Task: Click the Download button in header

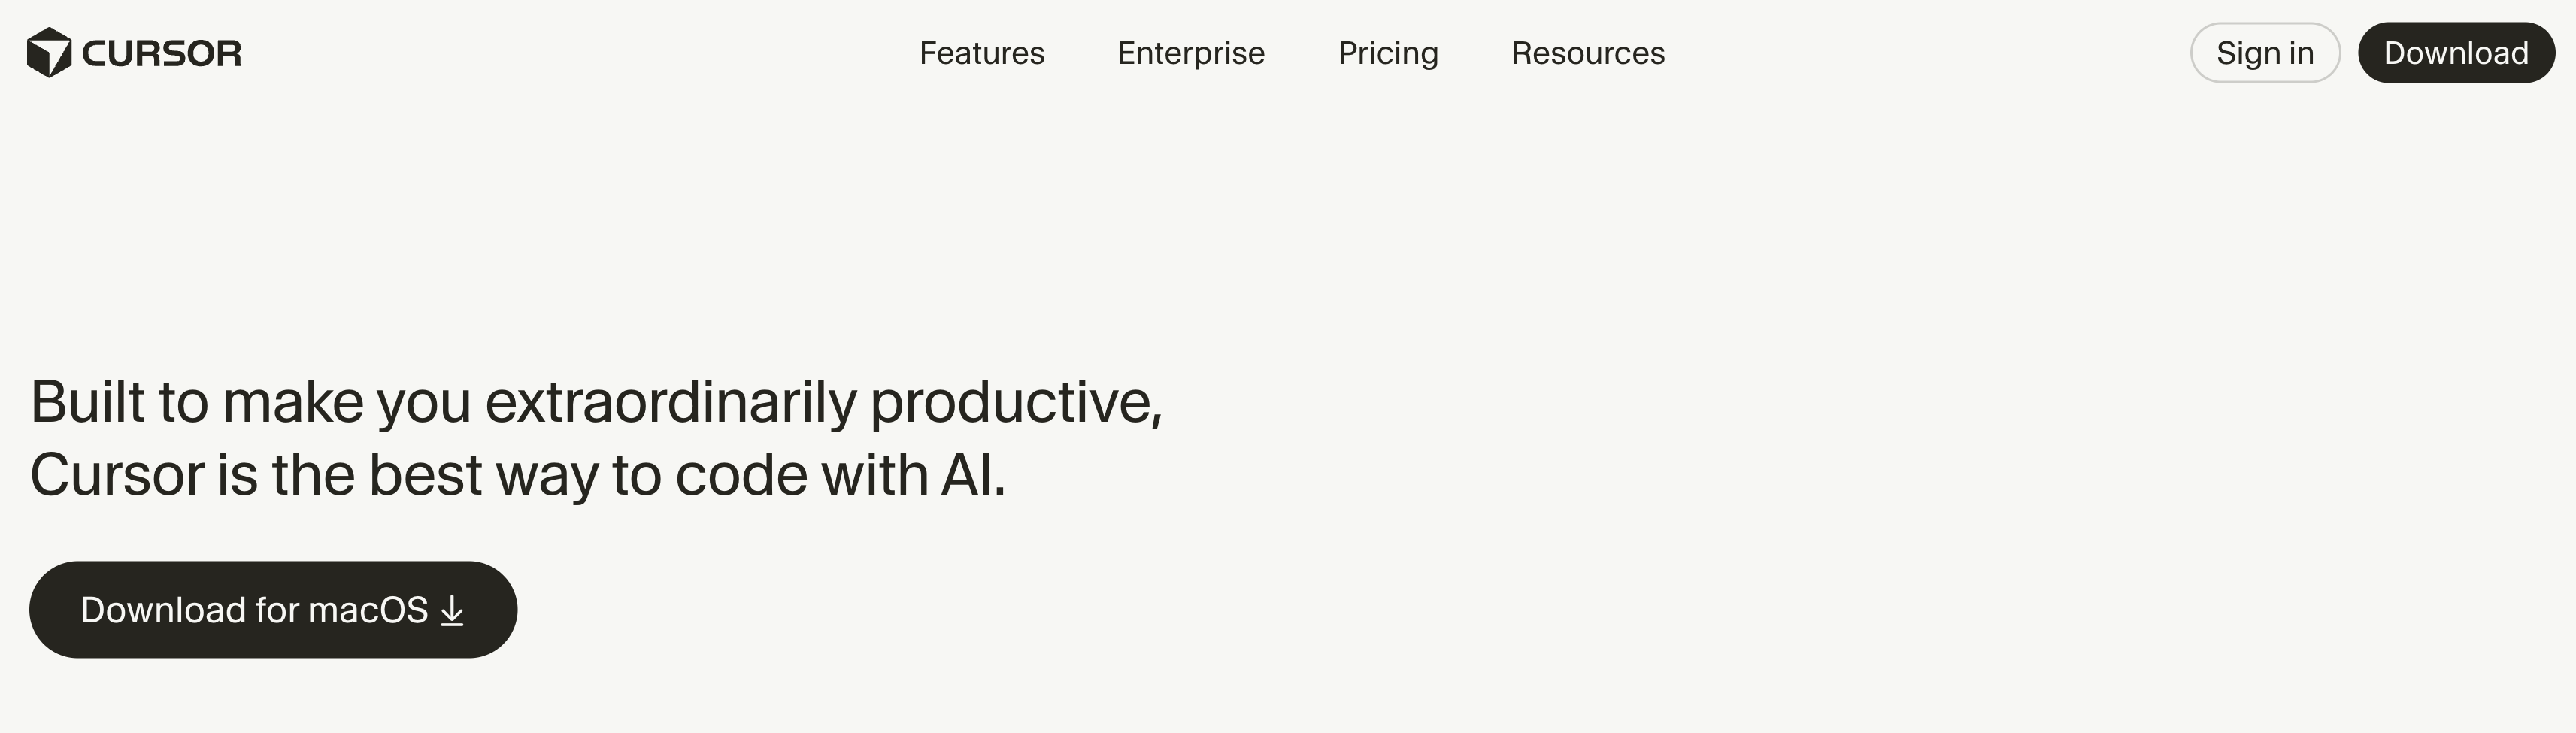Action: coord(2455,53)
